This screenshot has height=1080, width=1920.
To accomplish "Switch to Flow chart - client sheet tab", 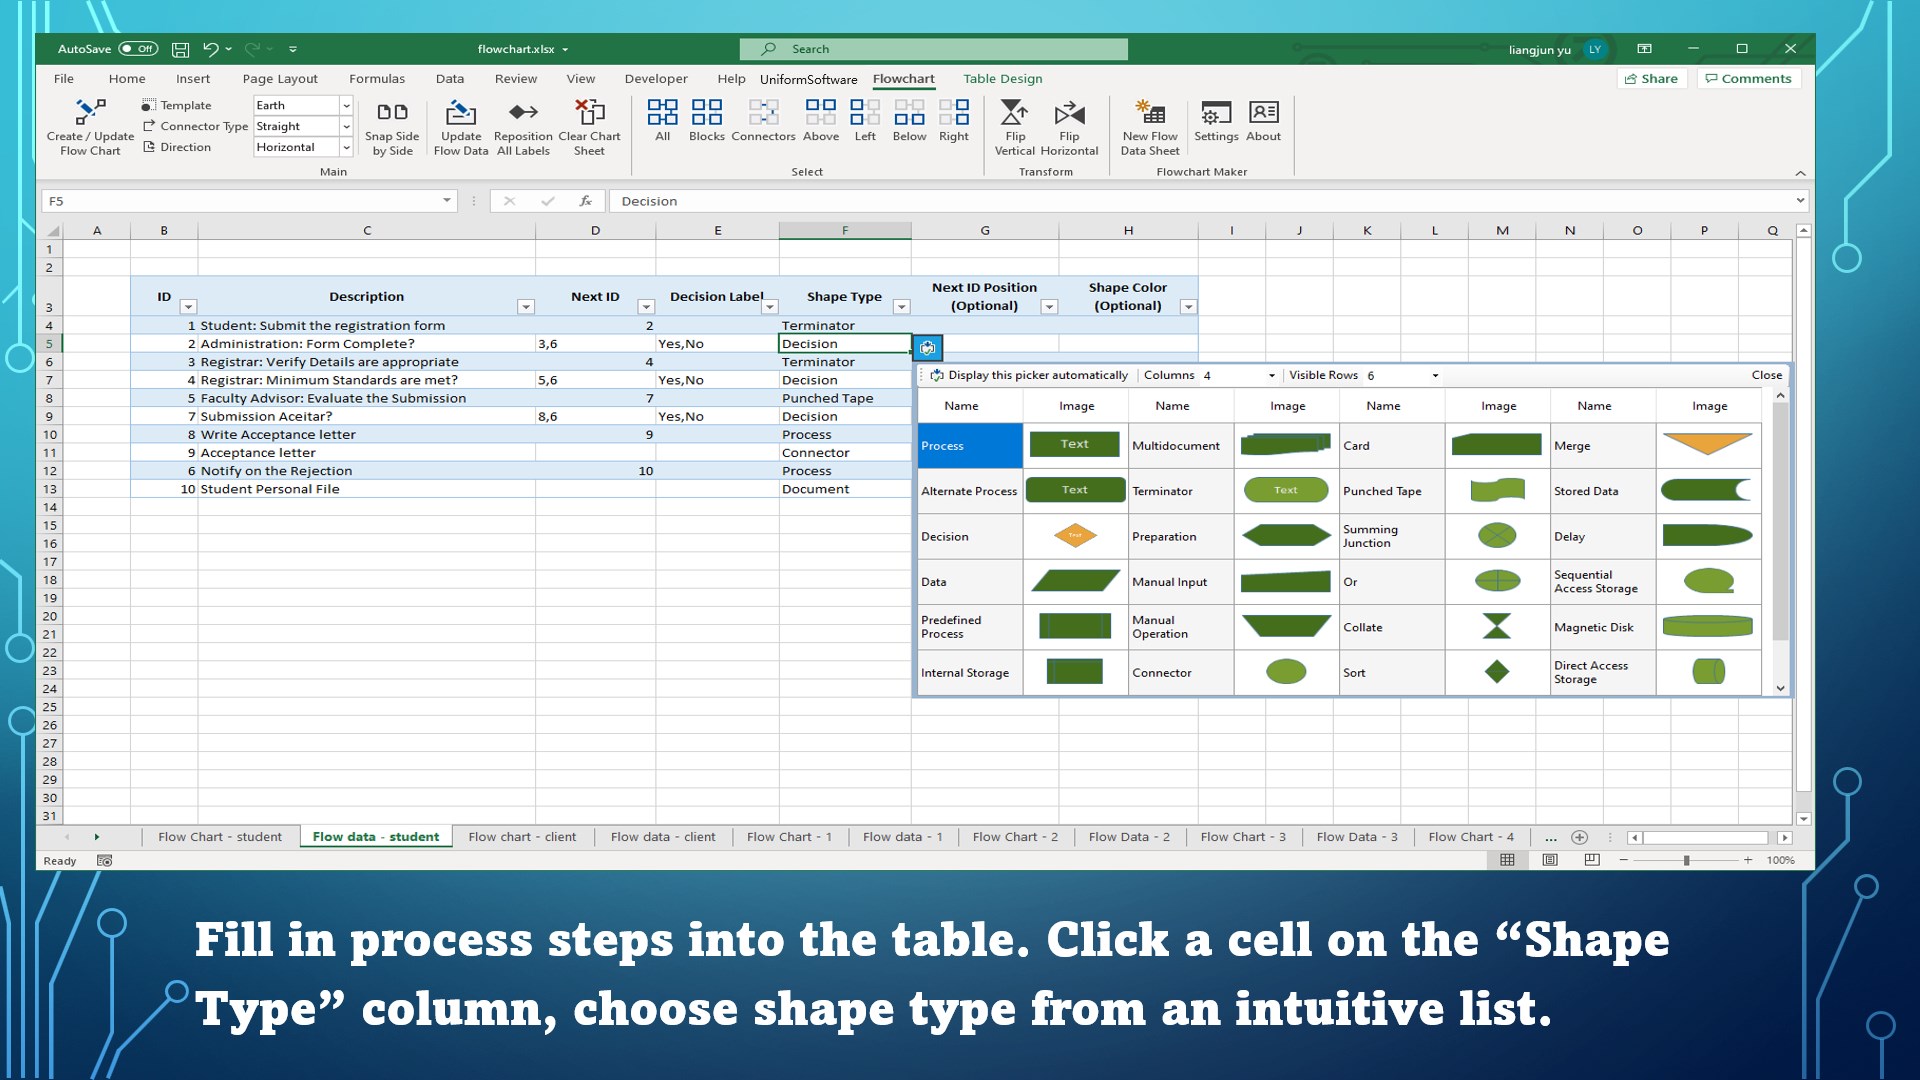I will 522,837.
